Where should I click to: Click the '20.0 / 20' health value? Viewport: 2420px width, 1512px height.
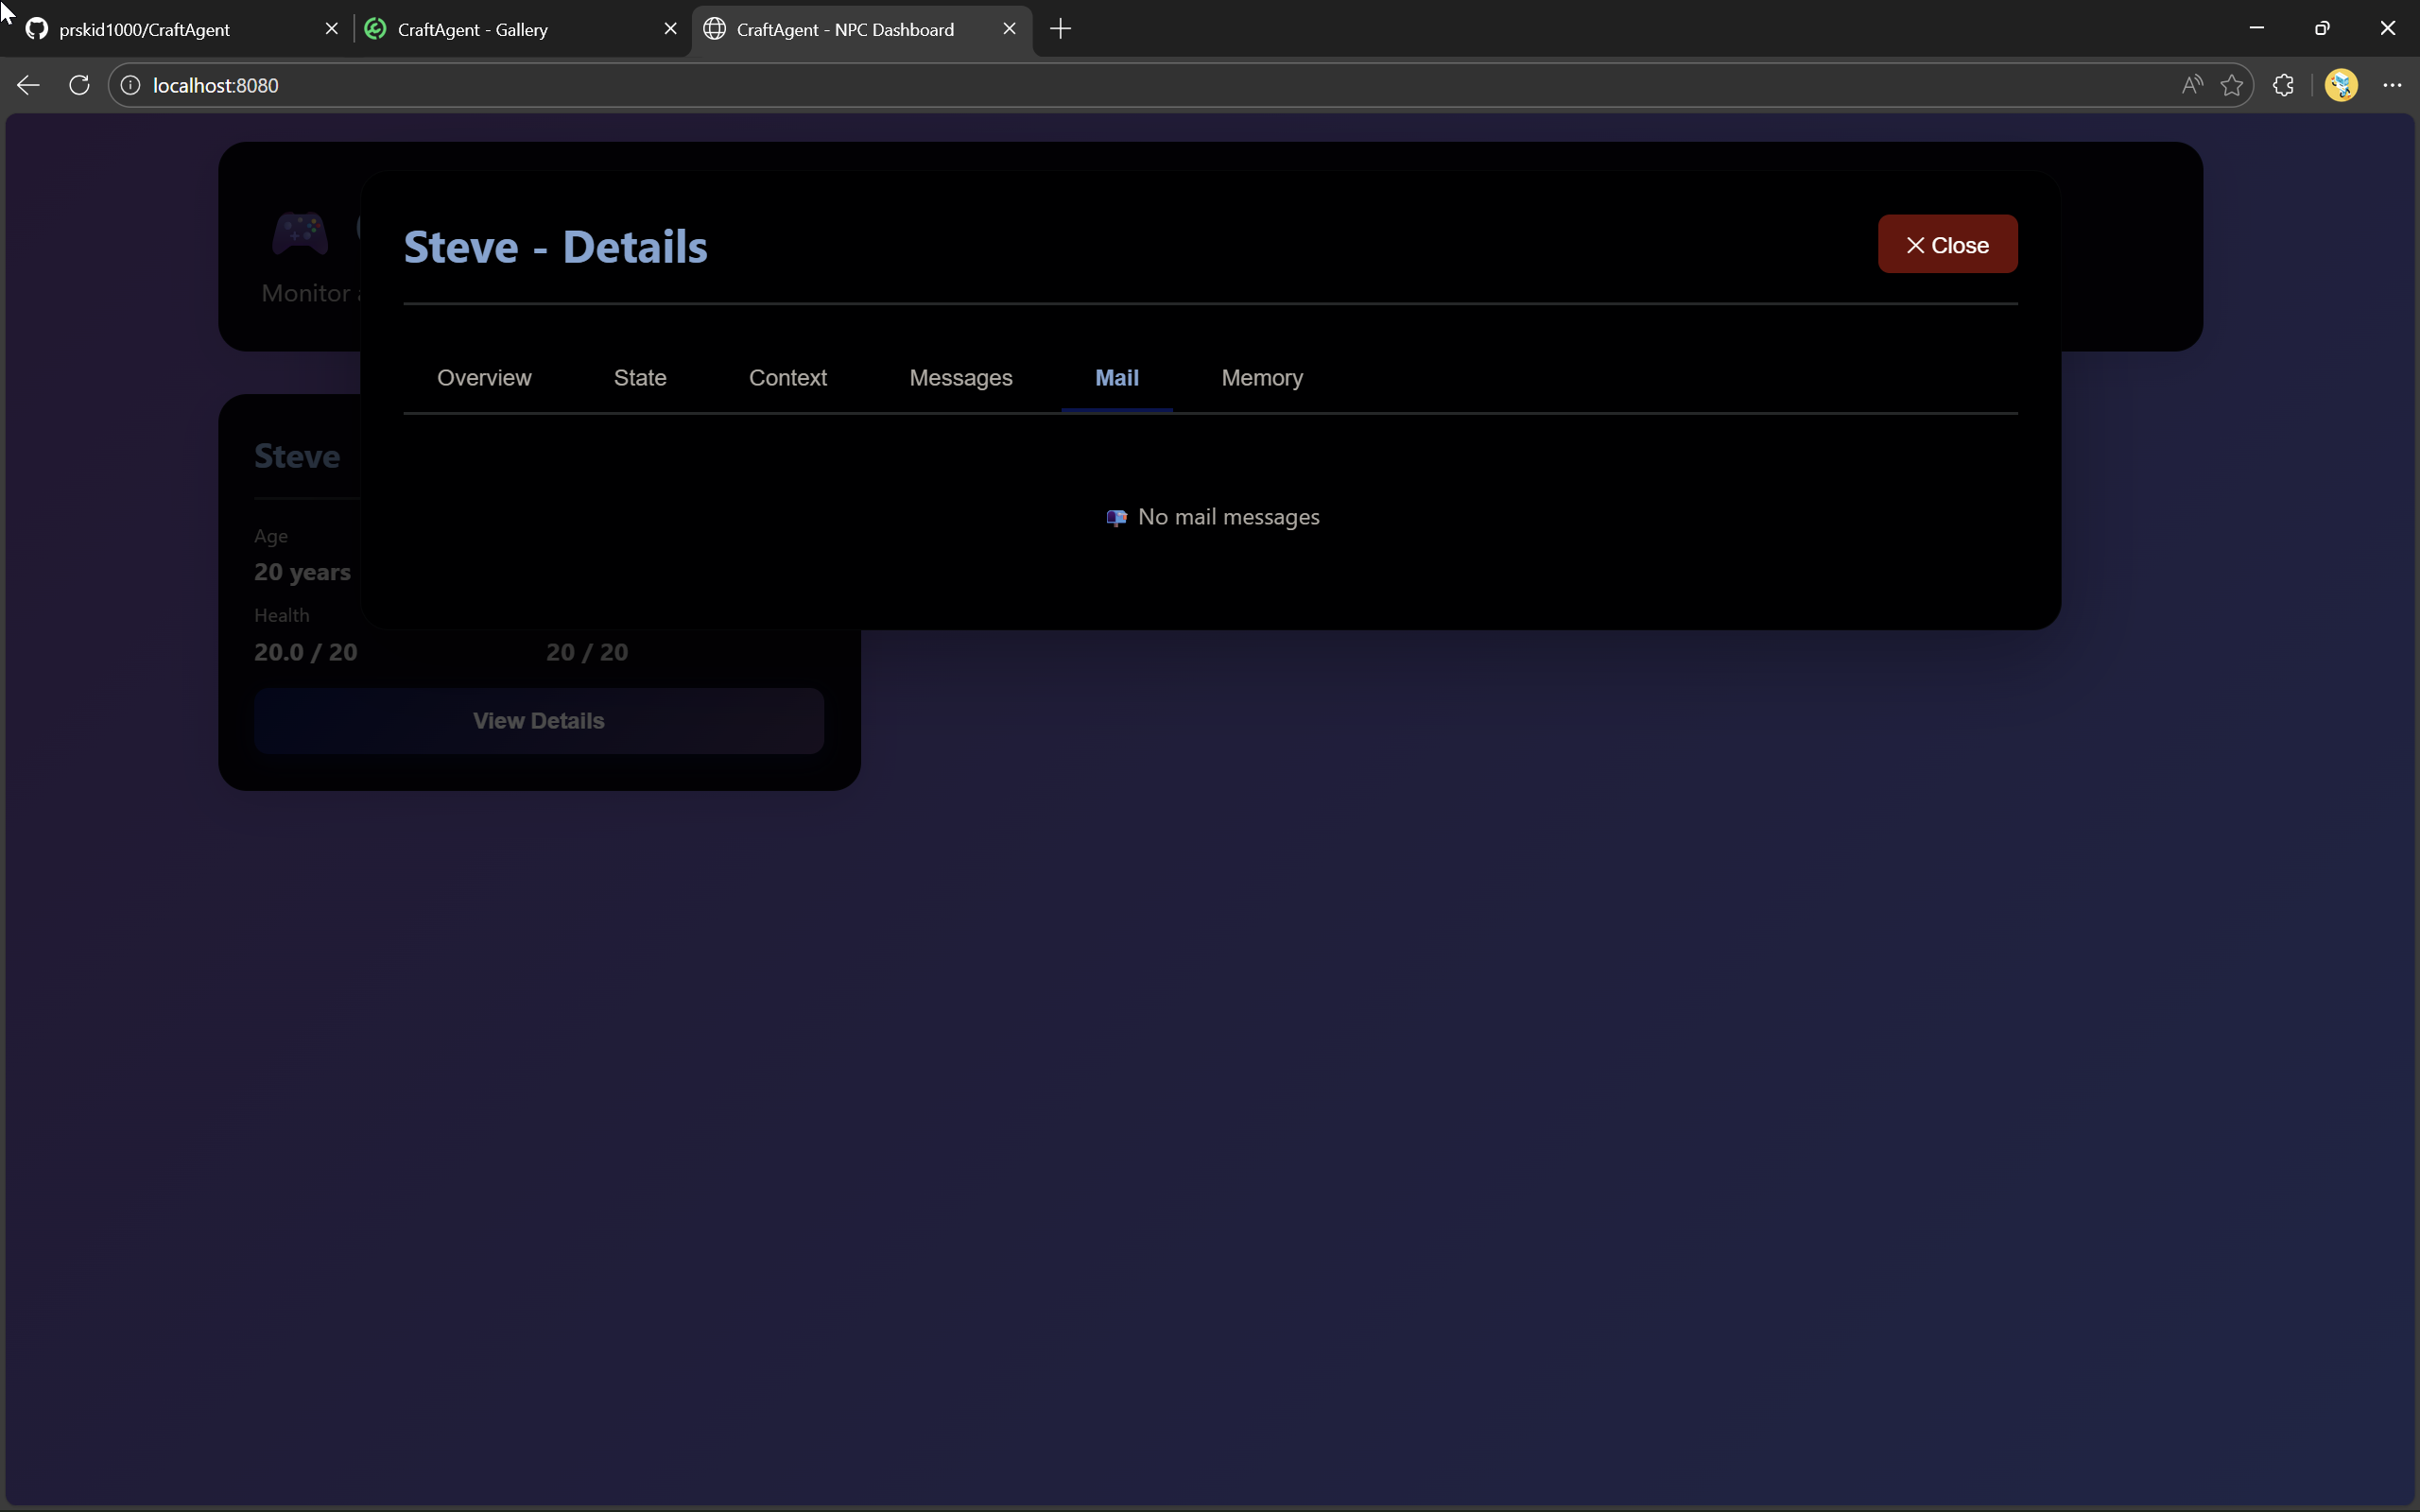click(305, 652)
